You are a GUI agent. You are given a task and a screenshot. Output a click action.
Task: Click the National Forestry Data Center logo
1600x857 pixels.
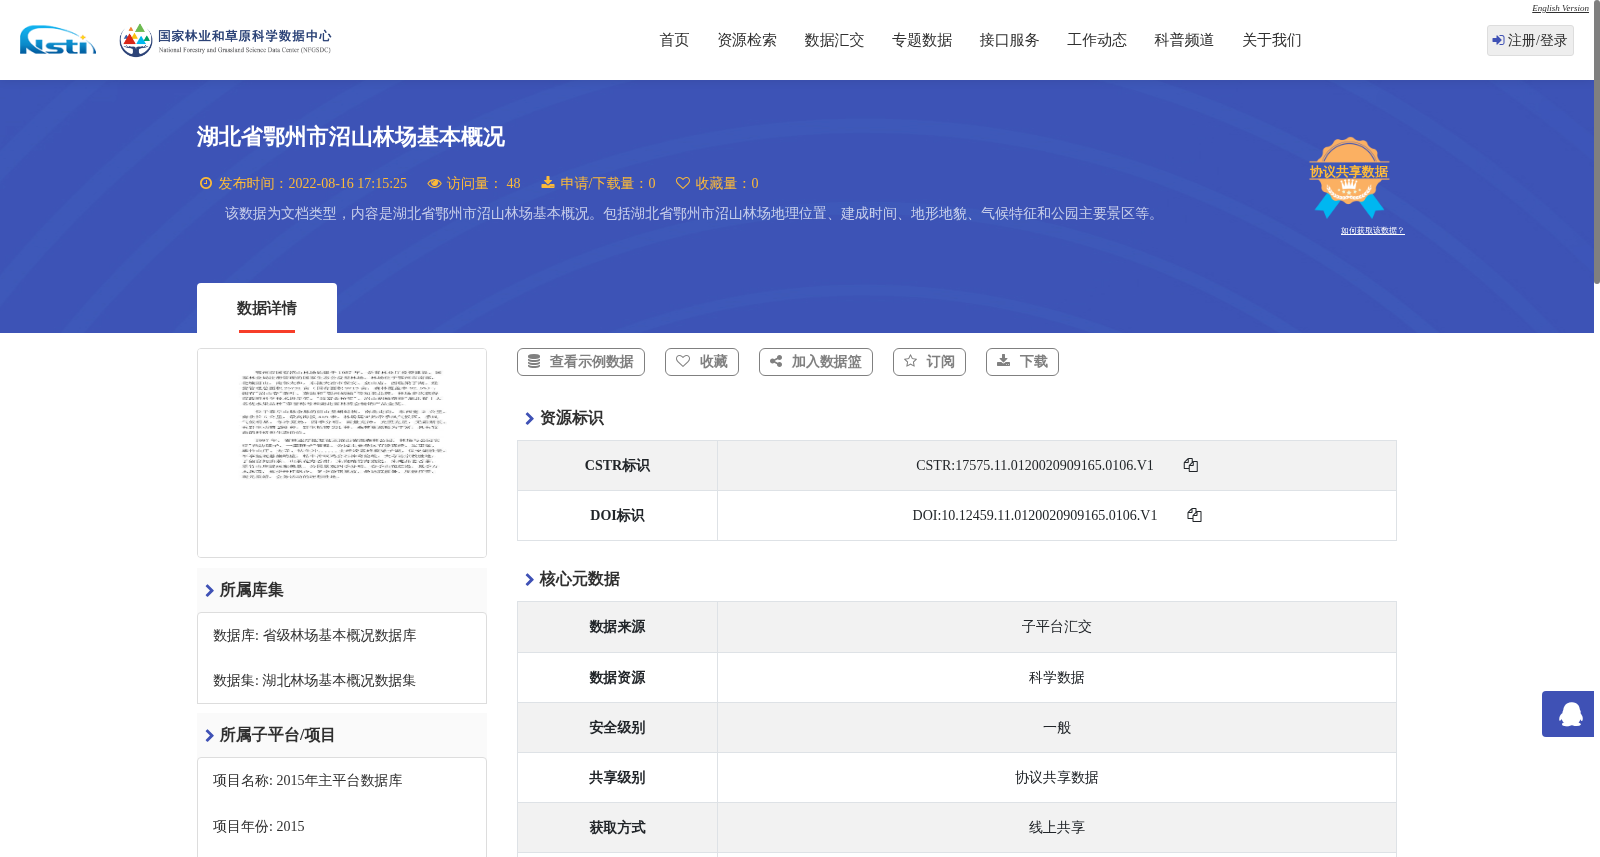(225, 40)
